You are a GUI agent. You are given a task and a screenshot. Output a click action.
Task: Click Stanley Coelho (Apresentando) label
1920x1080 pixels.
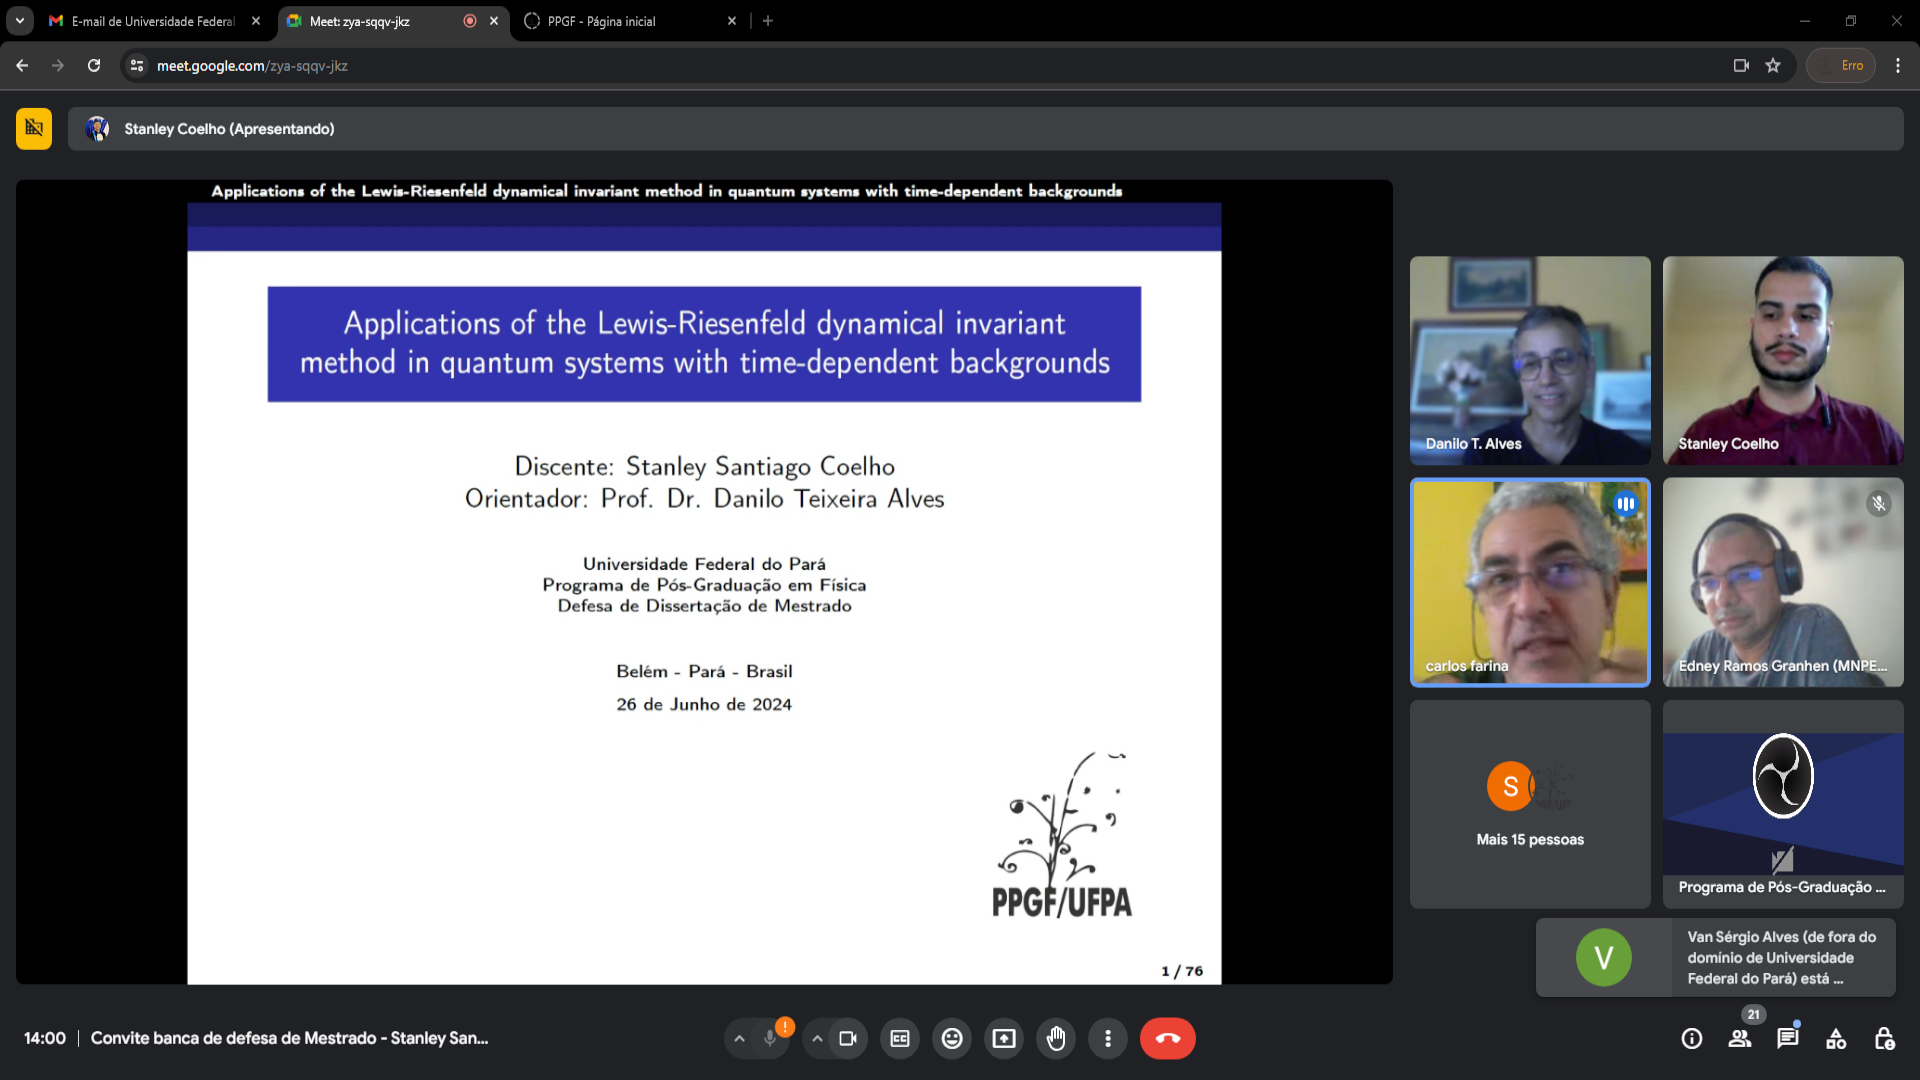click(229, 129)
